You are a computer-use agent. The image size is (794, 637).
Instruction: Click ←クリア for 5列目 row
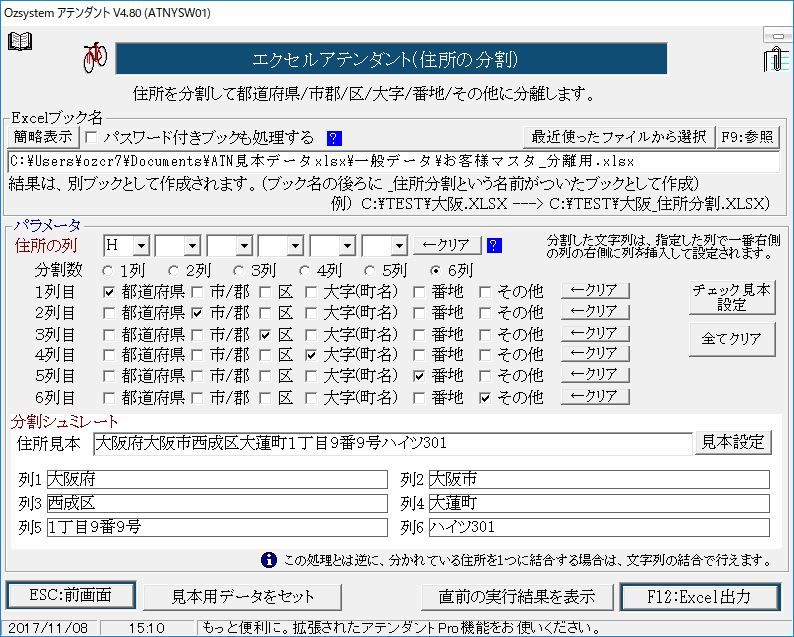coord(595,374)
